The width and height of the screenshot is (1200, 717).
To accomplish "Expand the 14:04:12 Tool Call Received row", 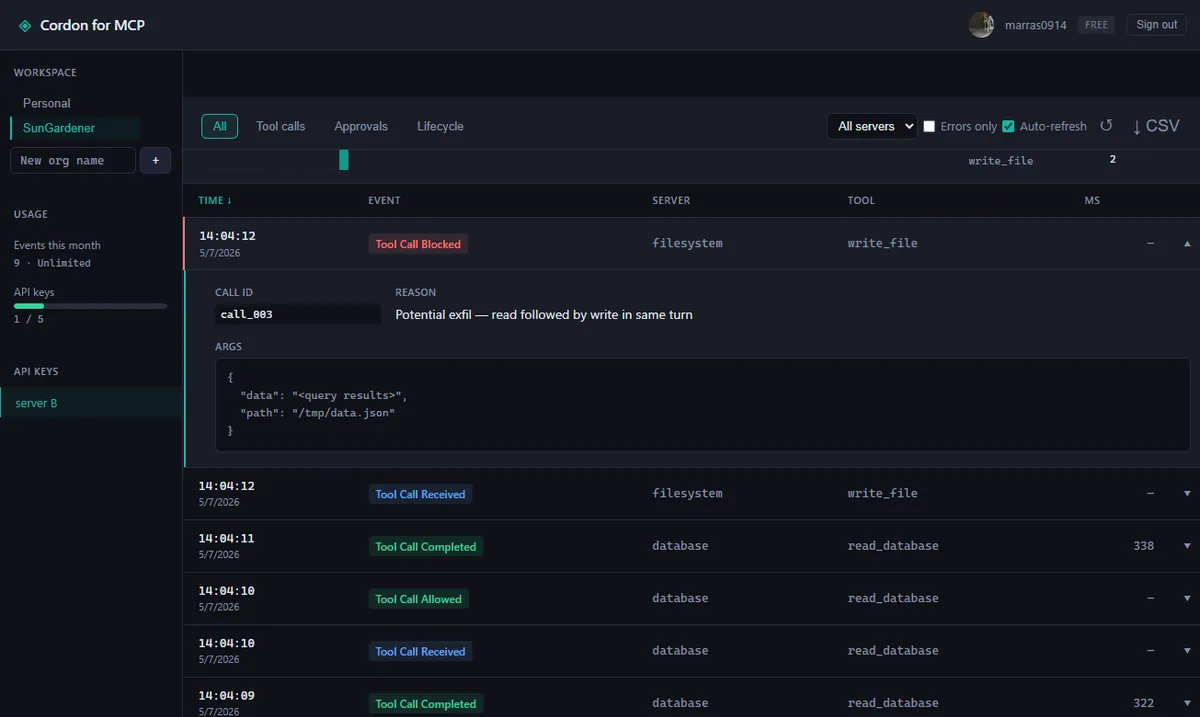I will pyautogui.click(x=1187, y=493).
